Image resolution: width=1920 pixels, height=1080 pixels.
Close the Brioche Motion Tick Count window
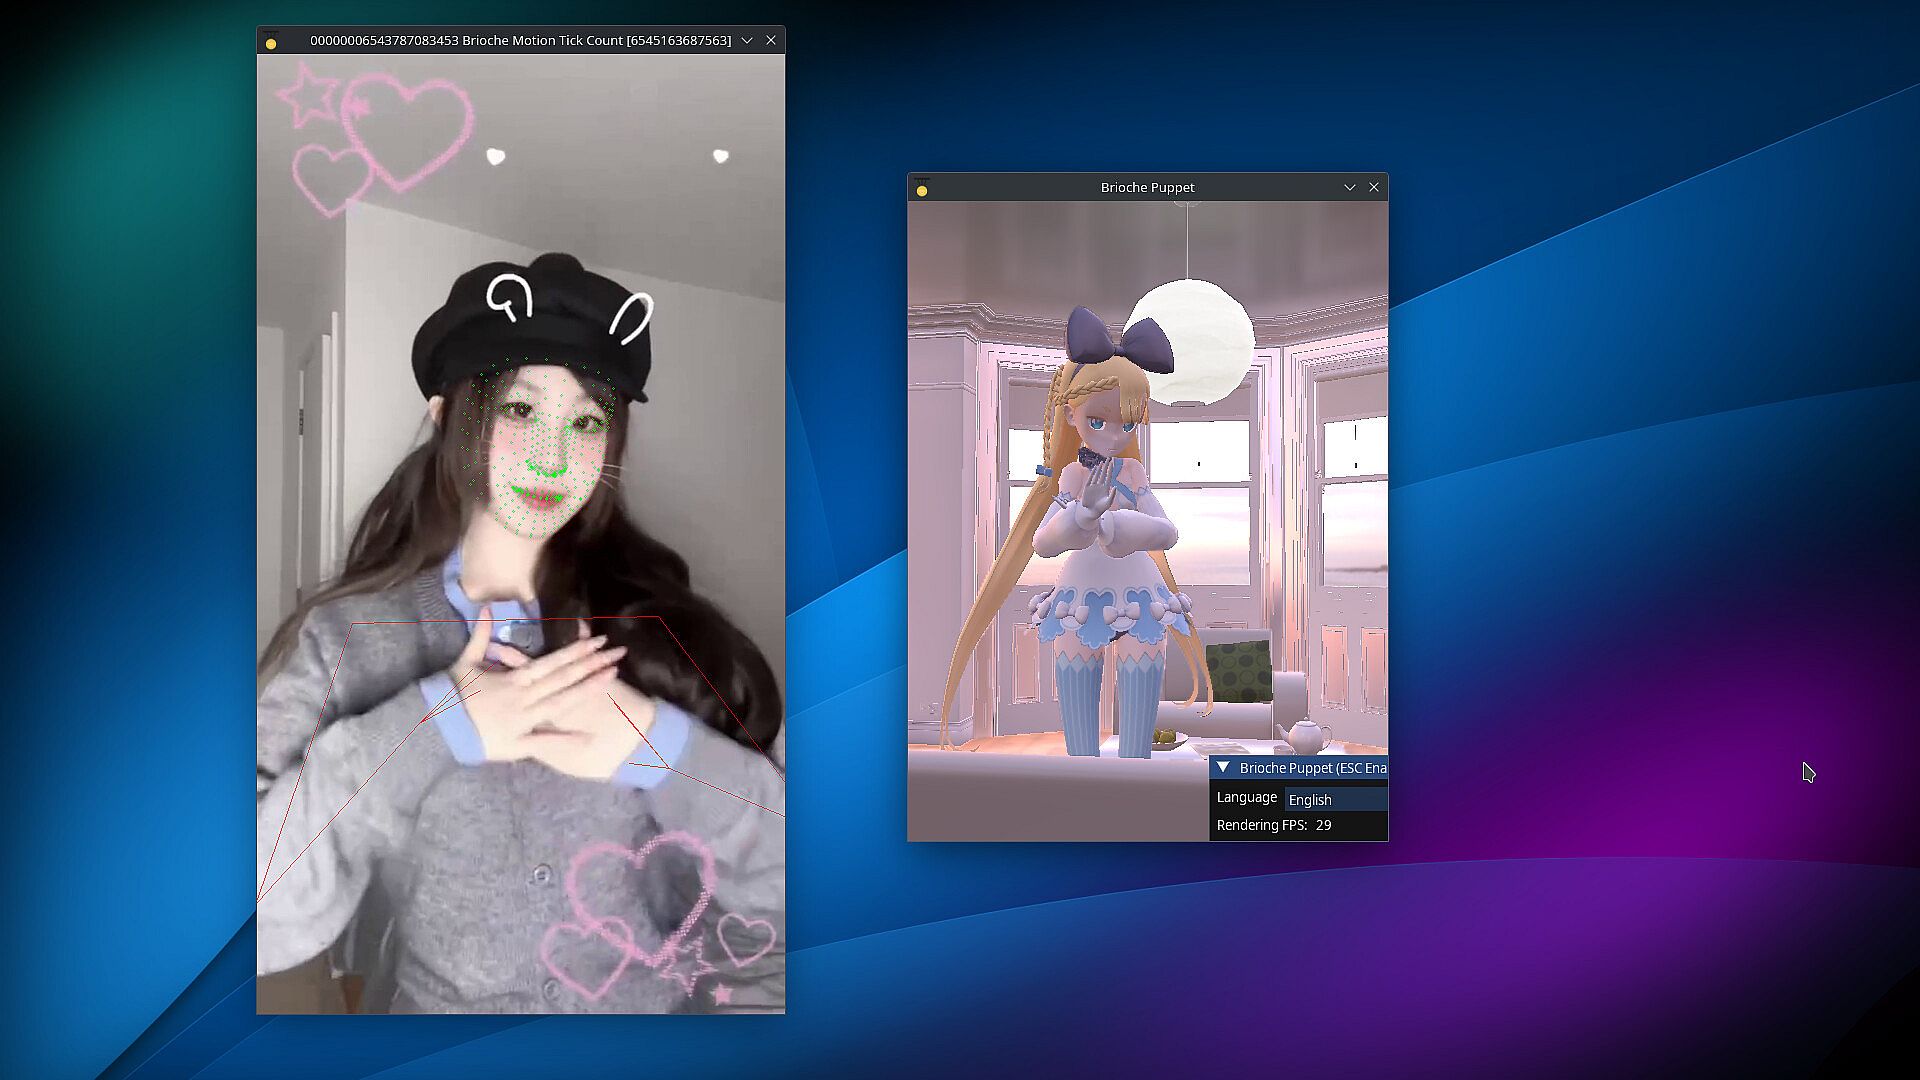click(771, 40)
